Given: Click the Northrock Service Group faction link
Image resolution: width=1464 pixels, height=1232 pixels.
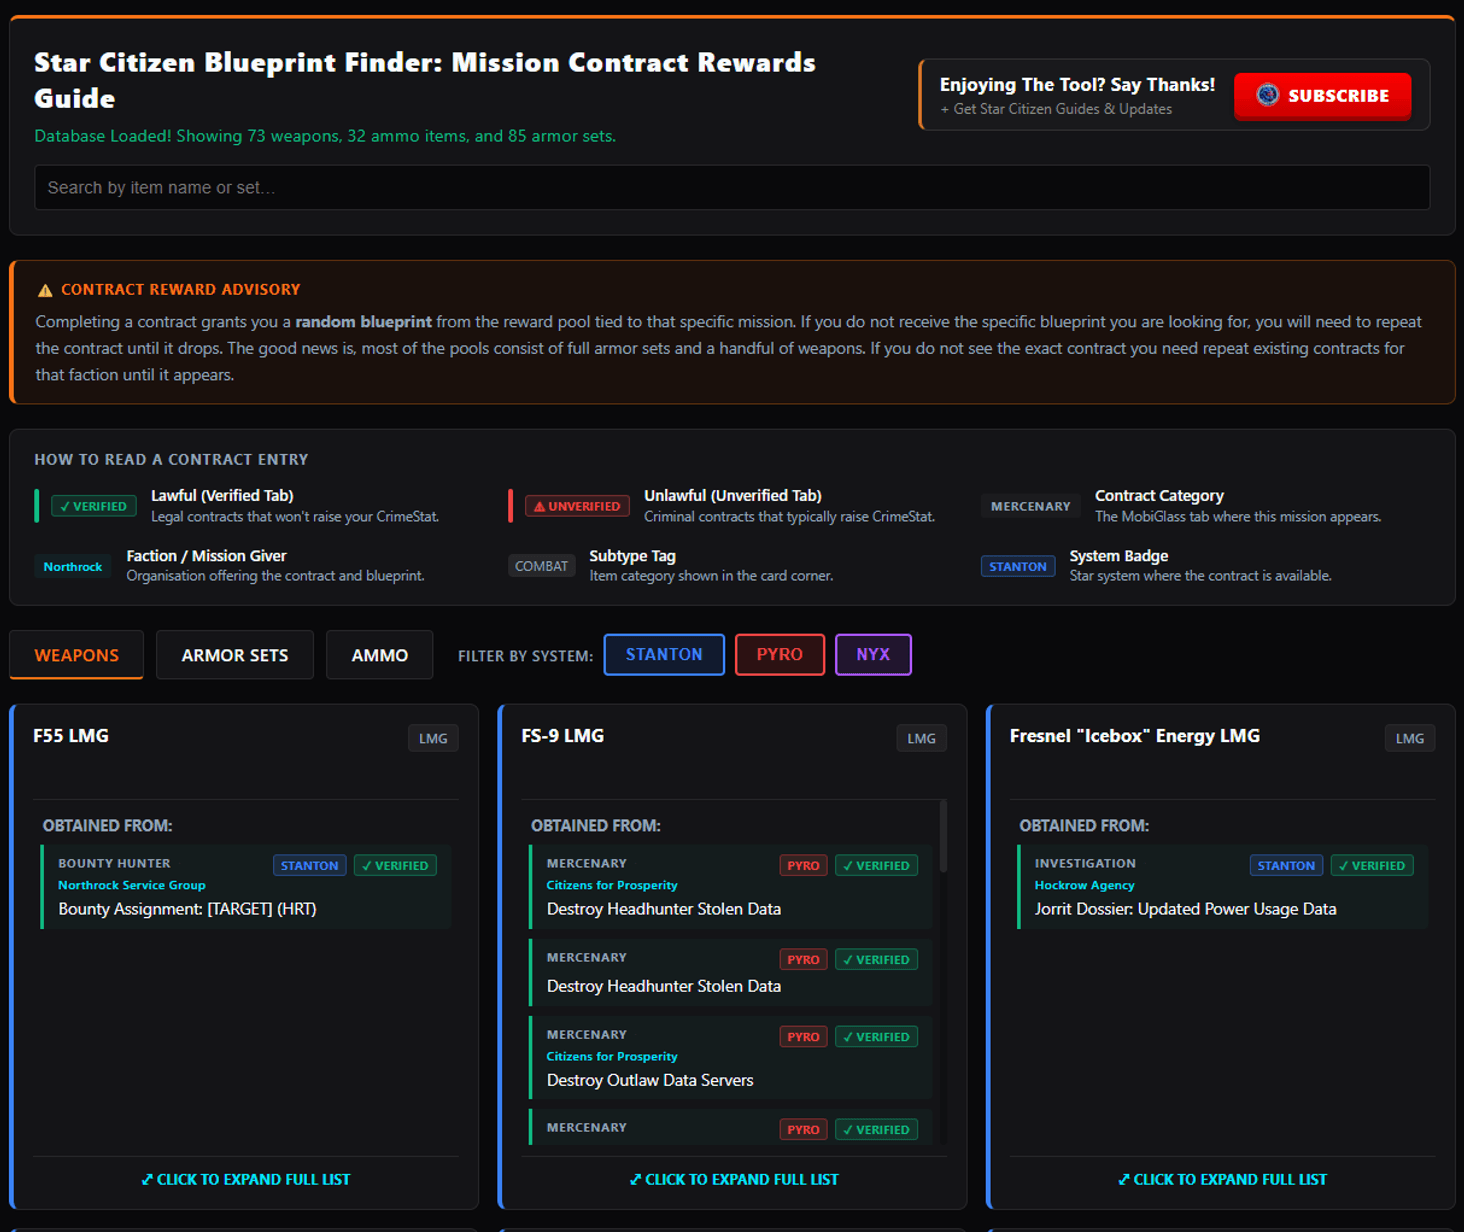Looking at the screenshot, I should [131, 885].
